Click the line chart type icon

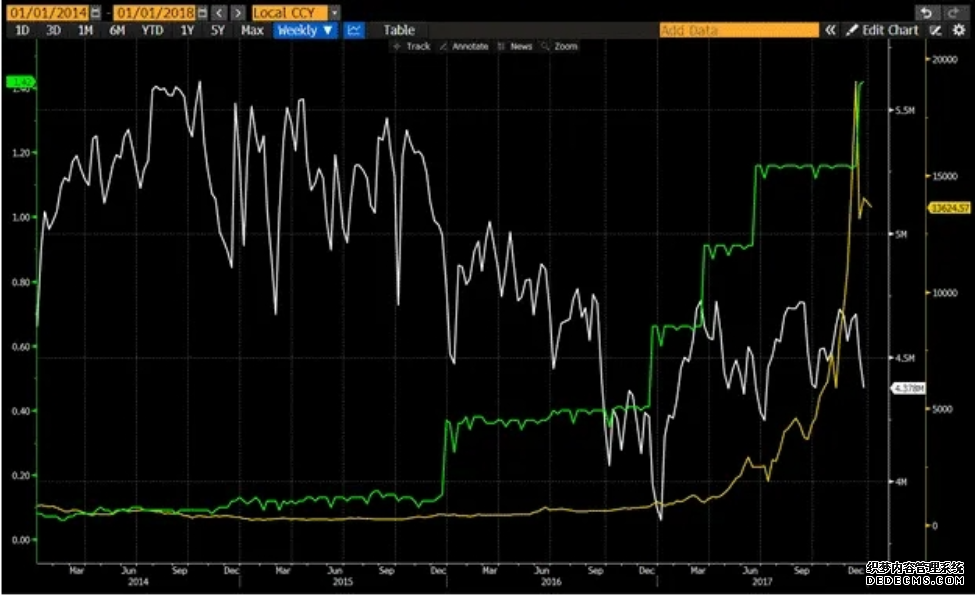354,30
